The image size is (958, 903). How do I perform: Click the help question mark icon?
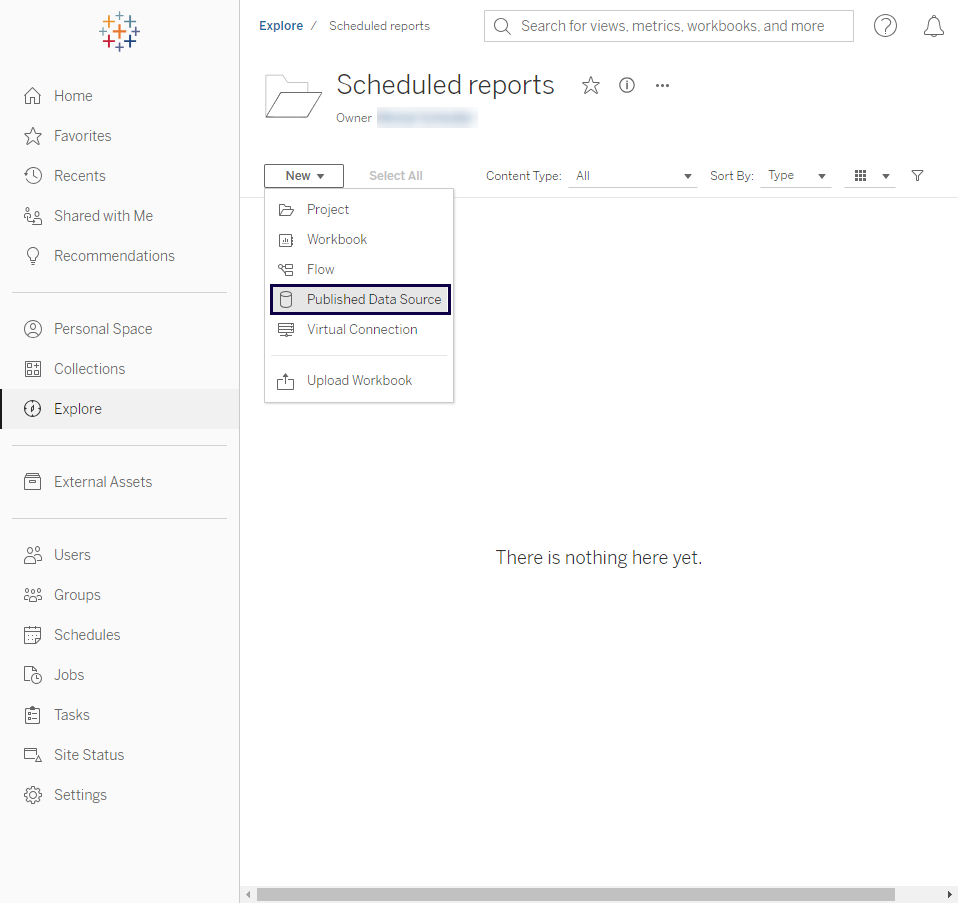pos(885,26)
